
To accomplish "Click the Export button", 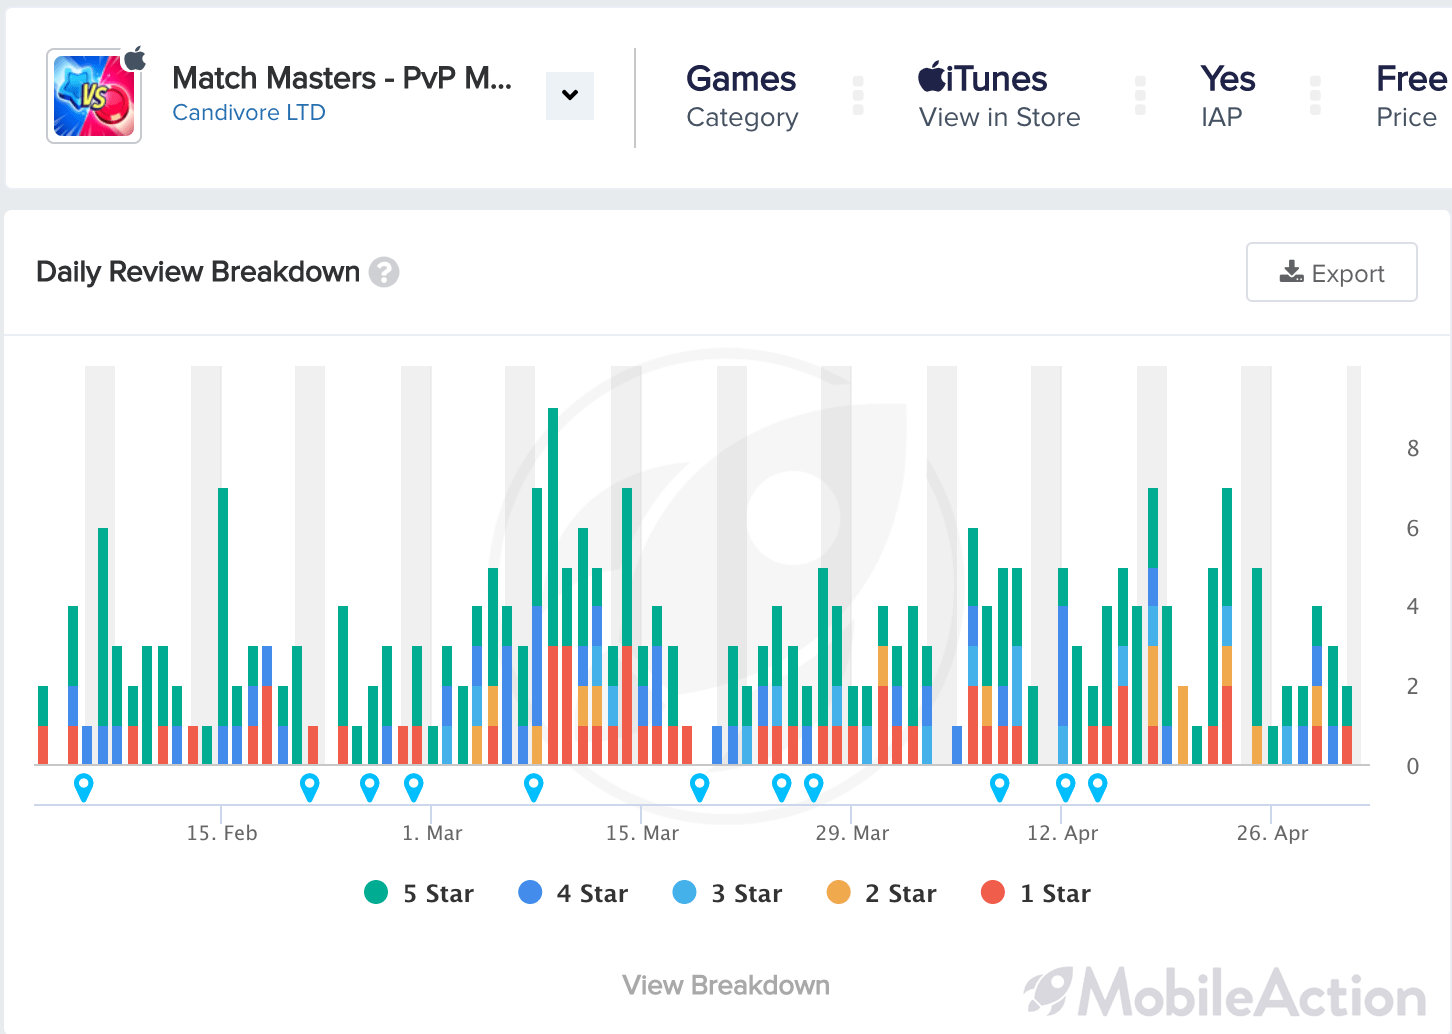I will [x=1332, y=272].
